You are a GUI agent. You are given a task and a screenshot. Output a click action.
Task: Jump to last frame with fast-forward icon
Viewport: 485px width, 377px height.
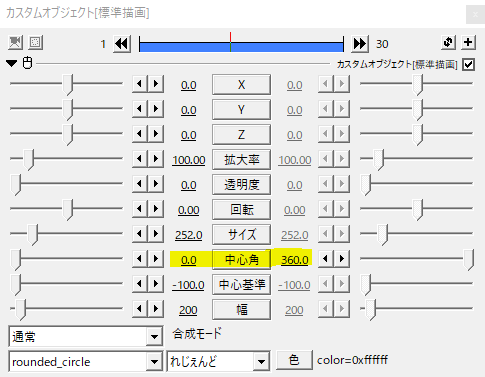click(x=360, y=44)
